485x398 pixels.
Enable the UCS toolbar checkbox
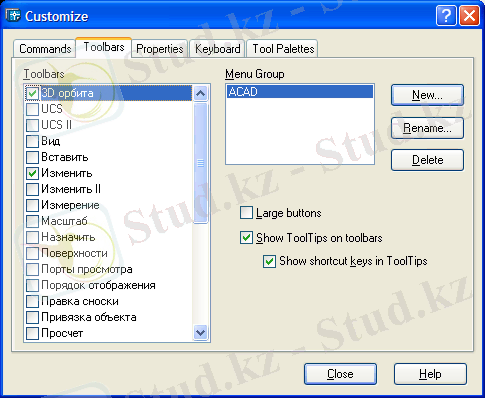pyautogui.click(x=32, y=109)
